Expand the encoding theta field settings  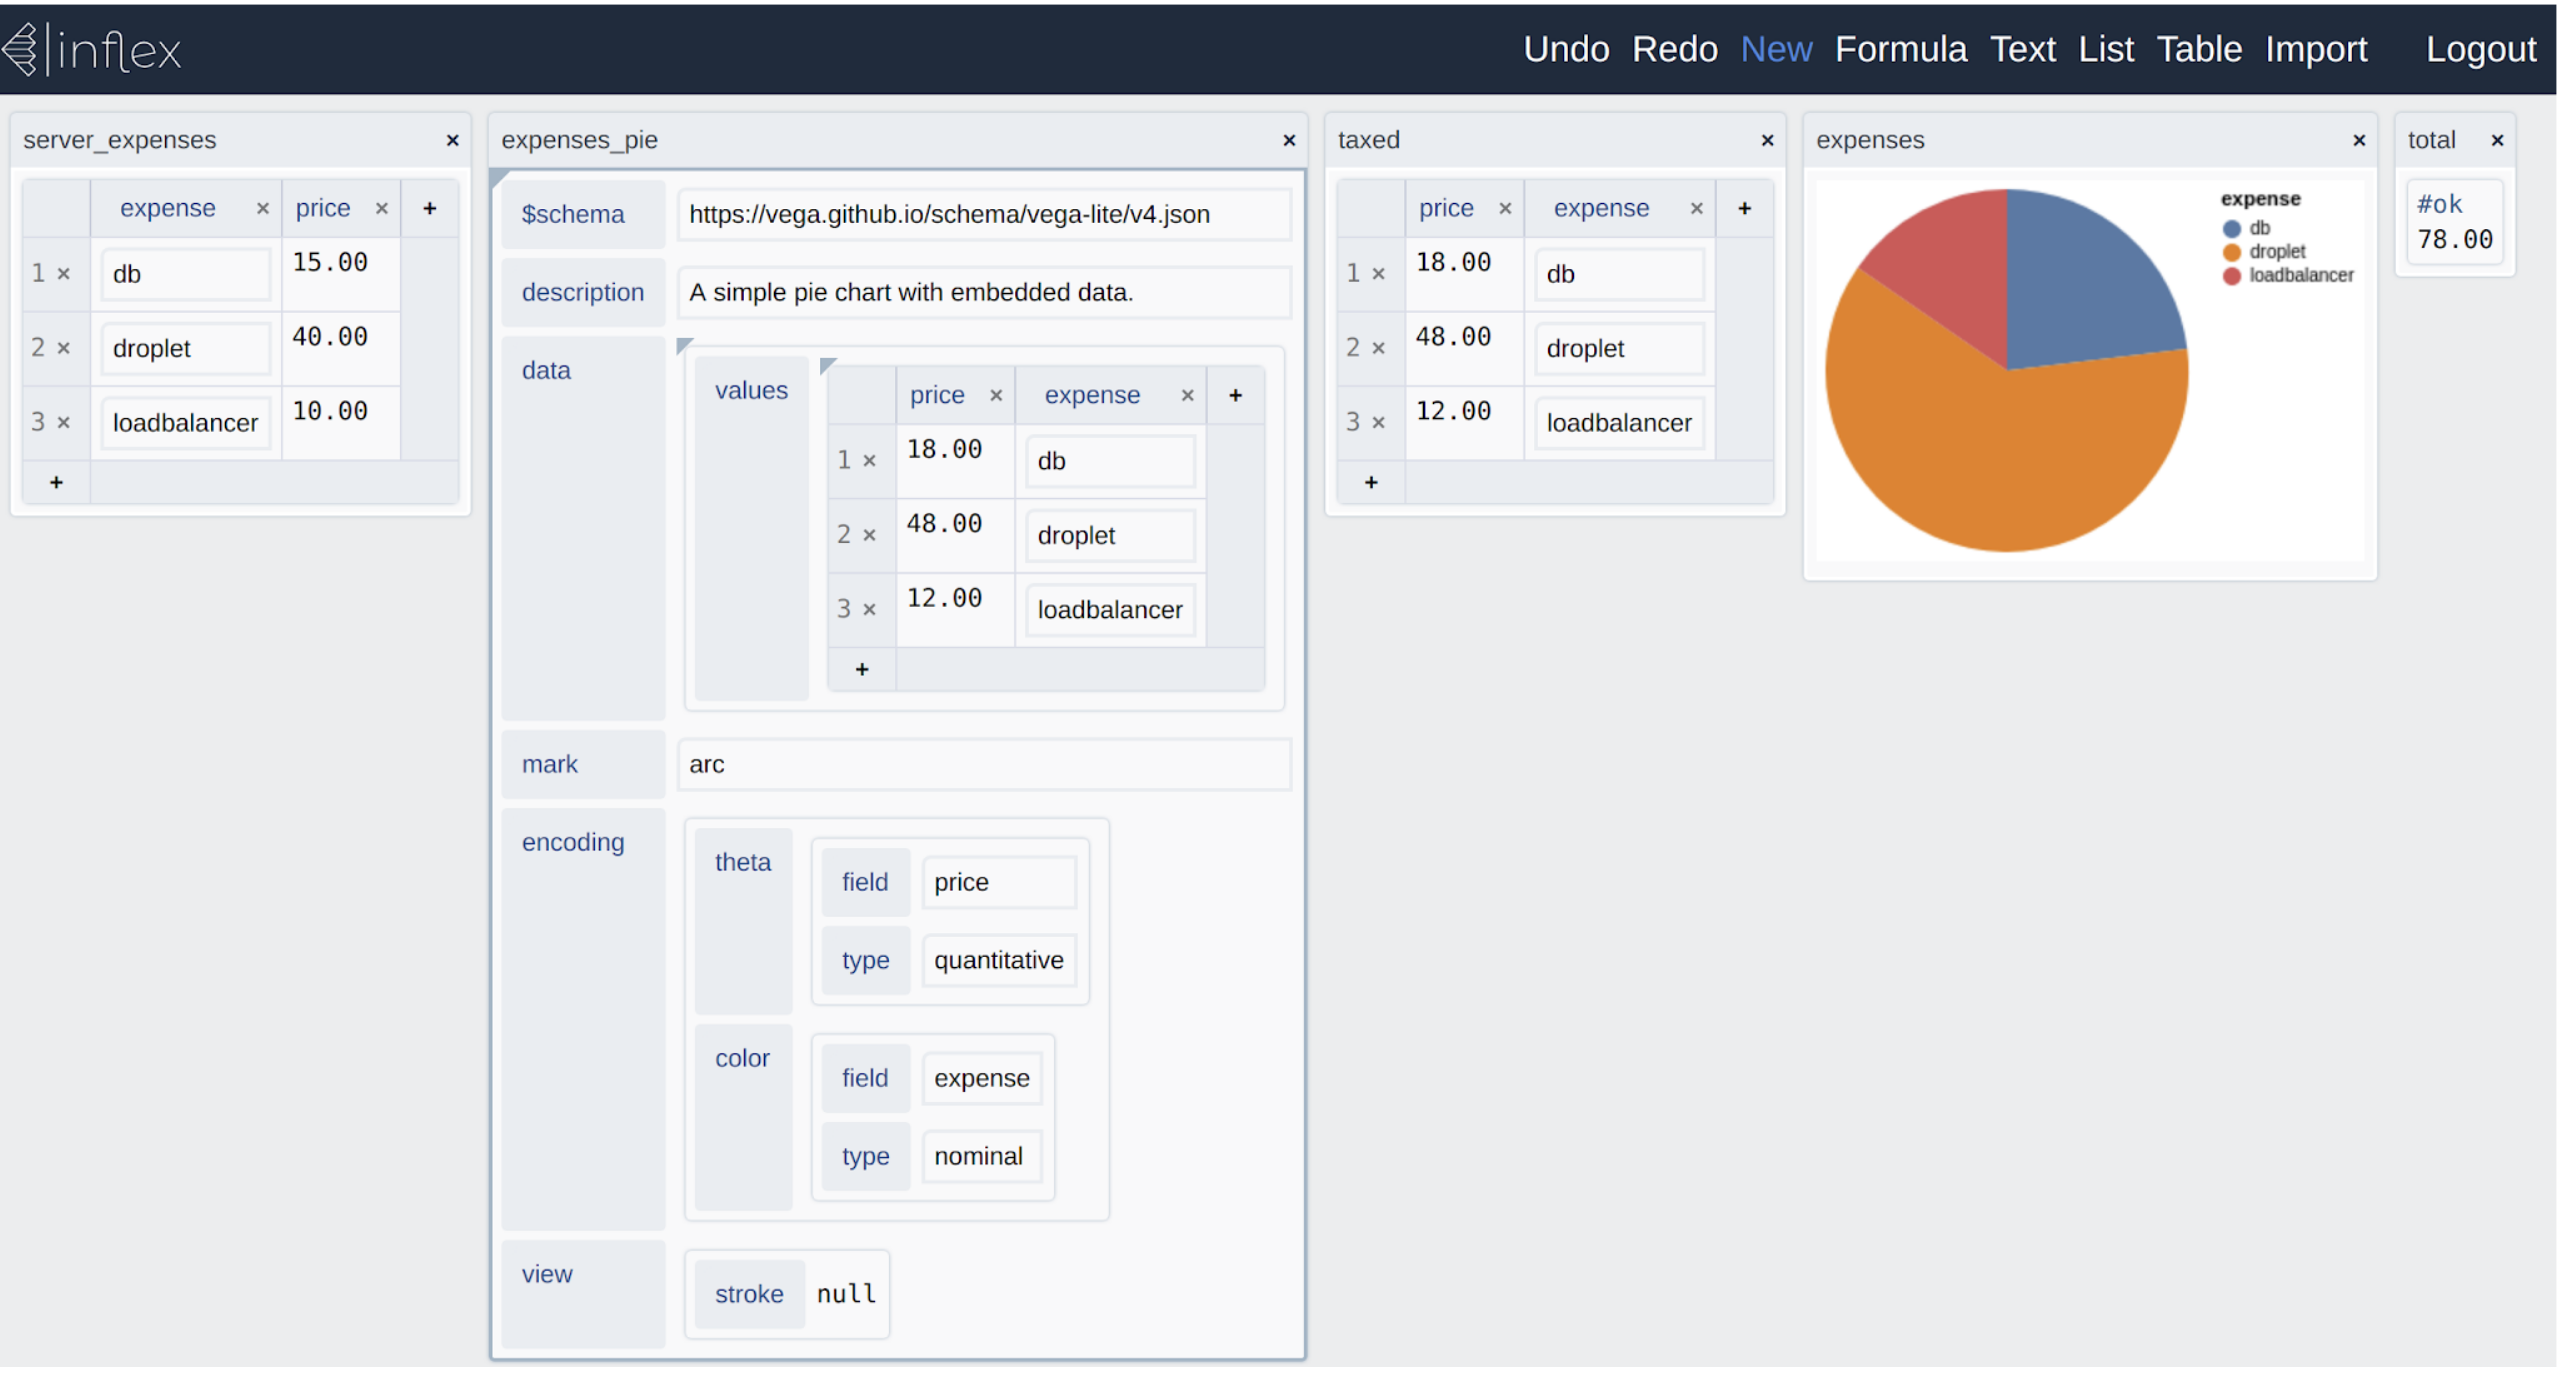pos(866,882)
